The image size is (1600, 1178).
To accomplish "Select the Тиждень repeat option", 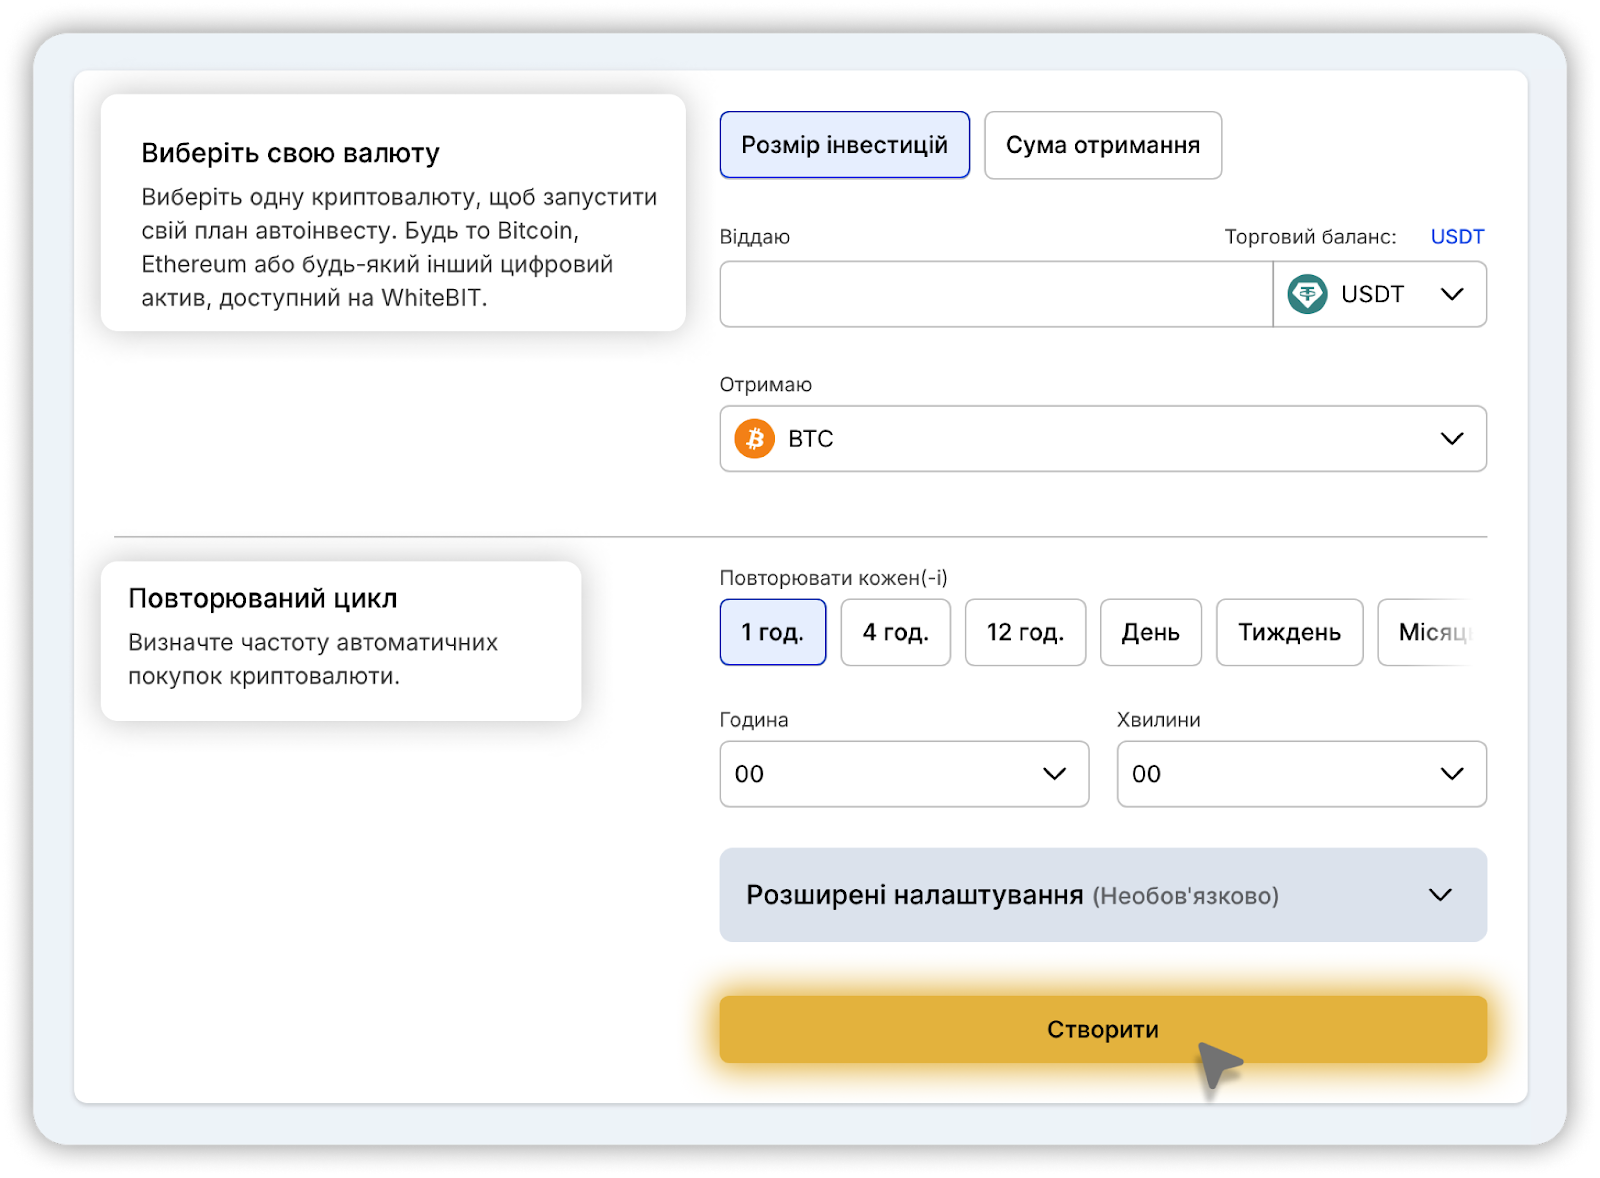I will pos(1289,632).
